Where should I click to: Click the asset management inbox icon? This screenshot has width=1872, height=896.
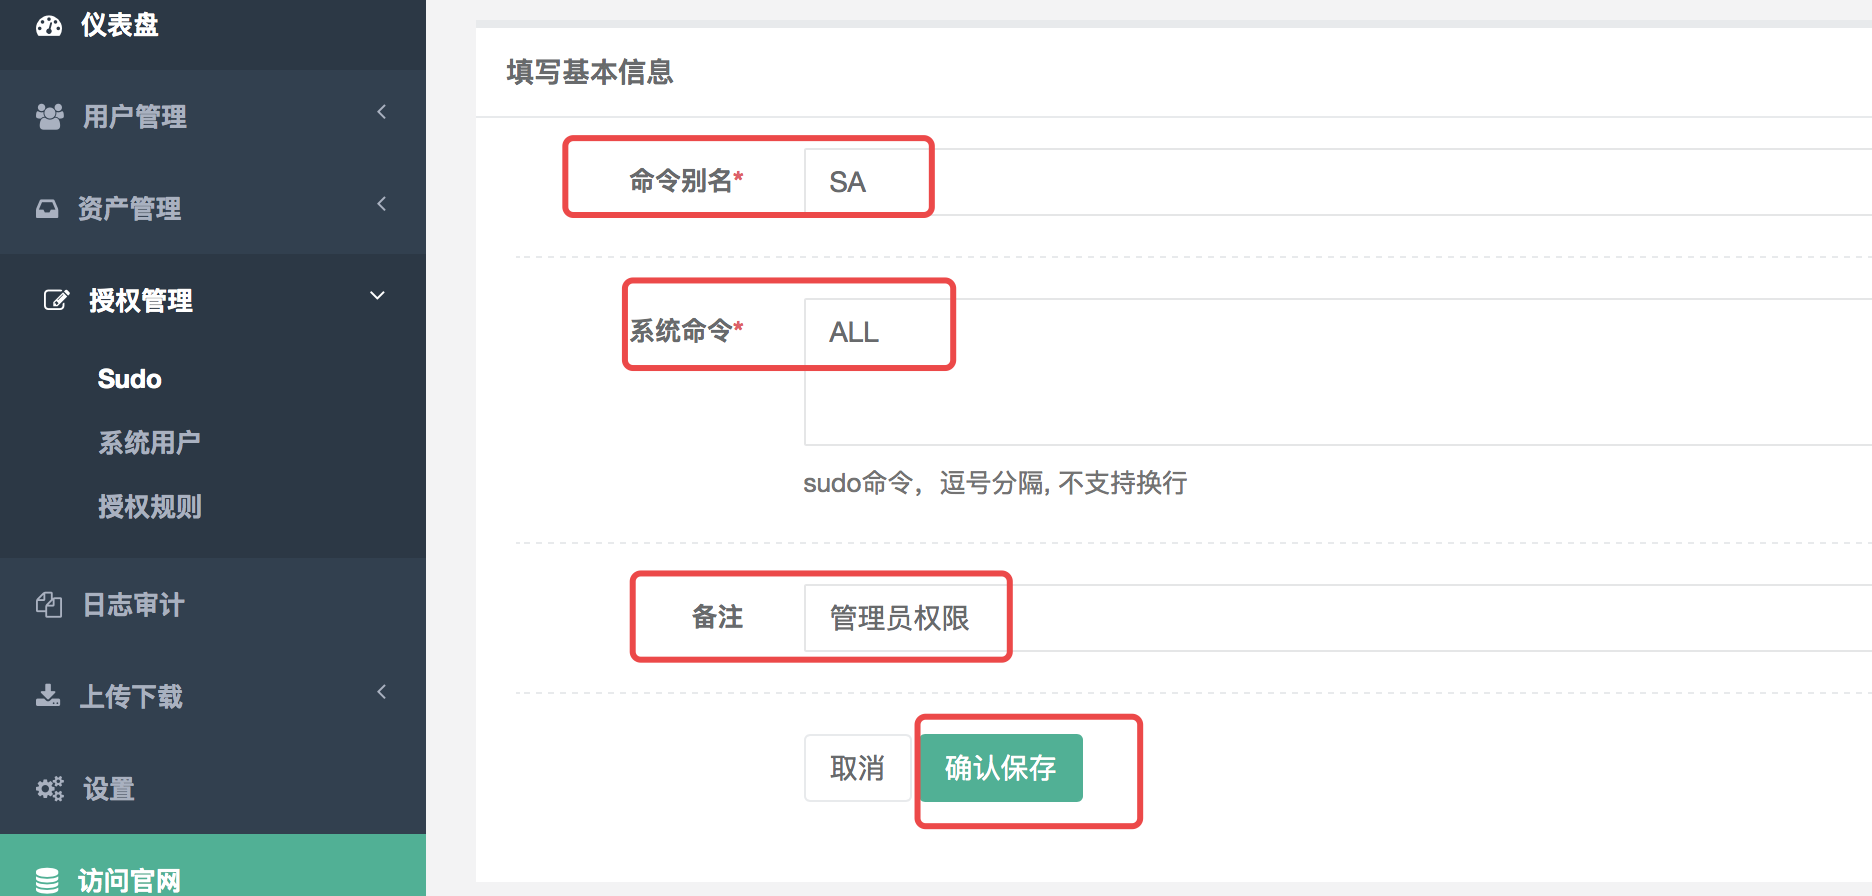(47, 208)
